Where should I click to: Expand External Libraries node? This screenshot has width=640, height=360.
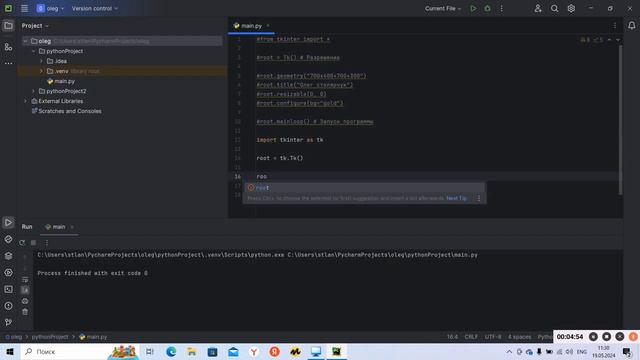click(26, 101)
